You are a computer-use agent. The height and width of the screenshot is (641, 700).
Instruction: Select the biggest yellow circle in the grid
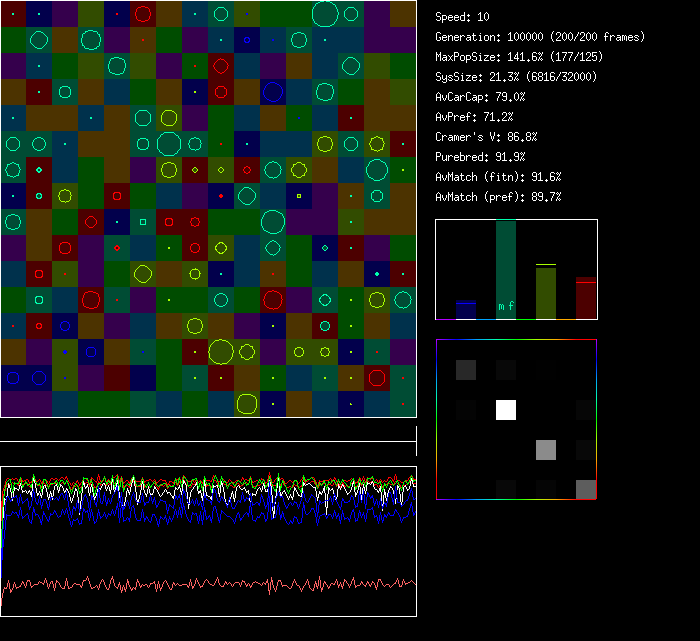pyautogui.click(x=221, y=351)
